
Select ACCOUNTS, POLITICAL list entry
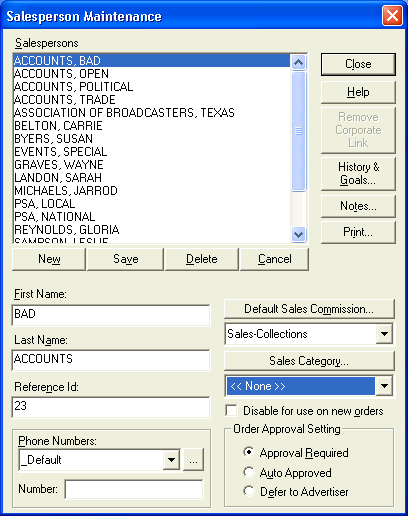[x=74, y=87]
